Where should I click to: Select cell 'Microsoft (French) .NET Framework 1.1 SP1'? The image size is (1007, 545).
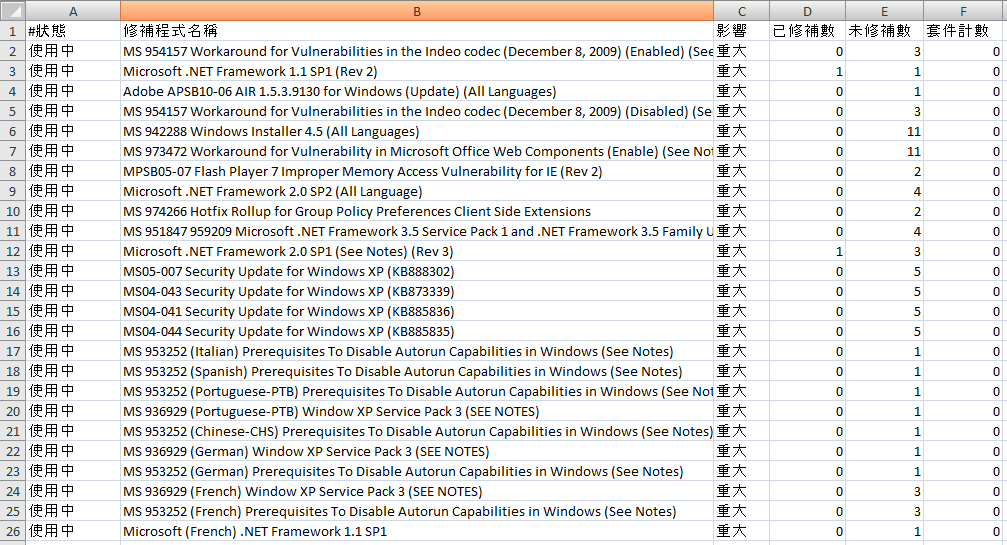point(417,531)
